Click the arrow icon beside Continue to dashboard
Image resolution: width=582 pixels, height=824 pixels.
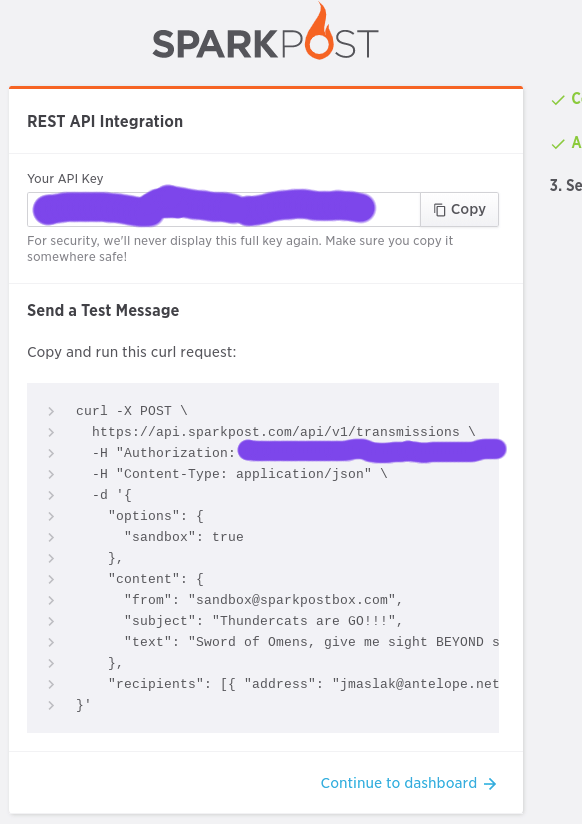[491, 784]
